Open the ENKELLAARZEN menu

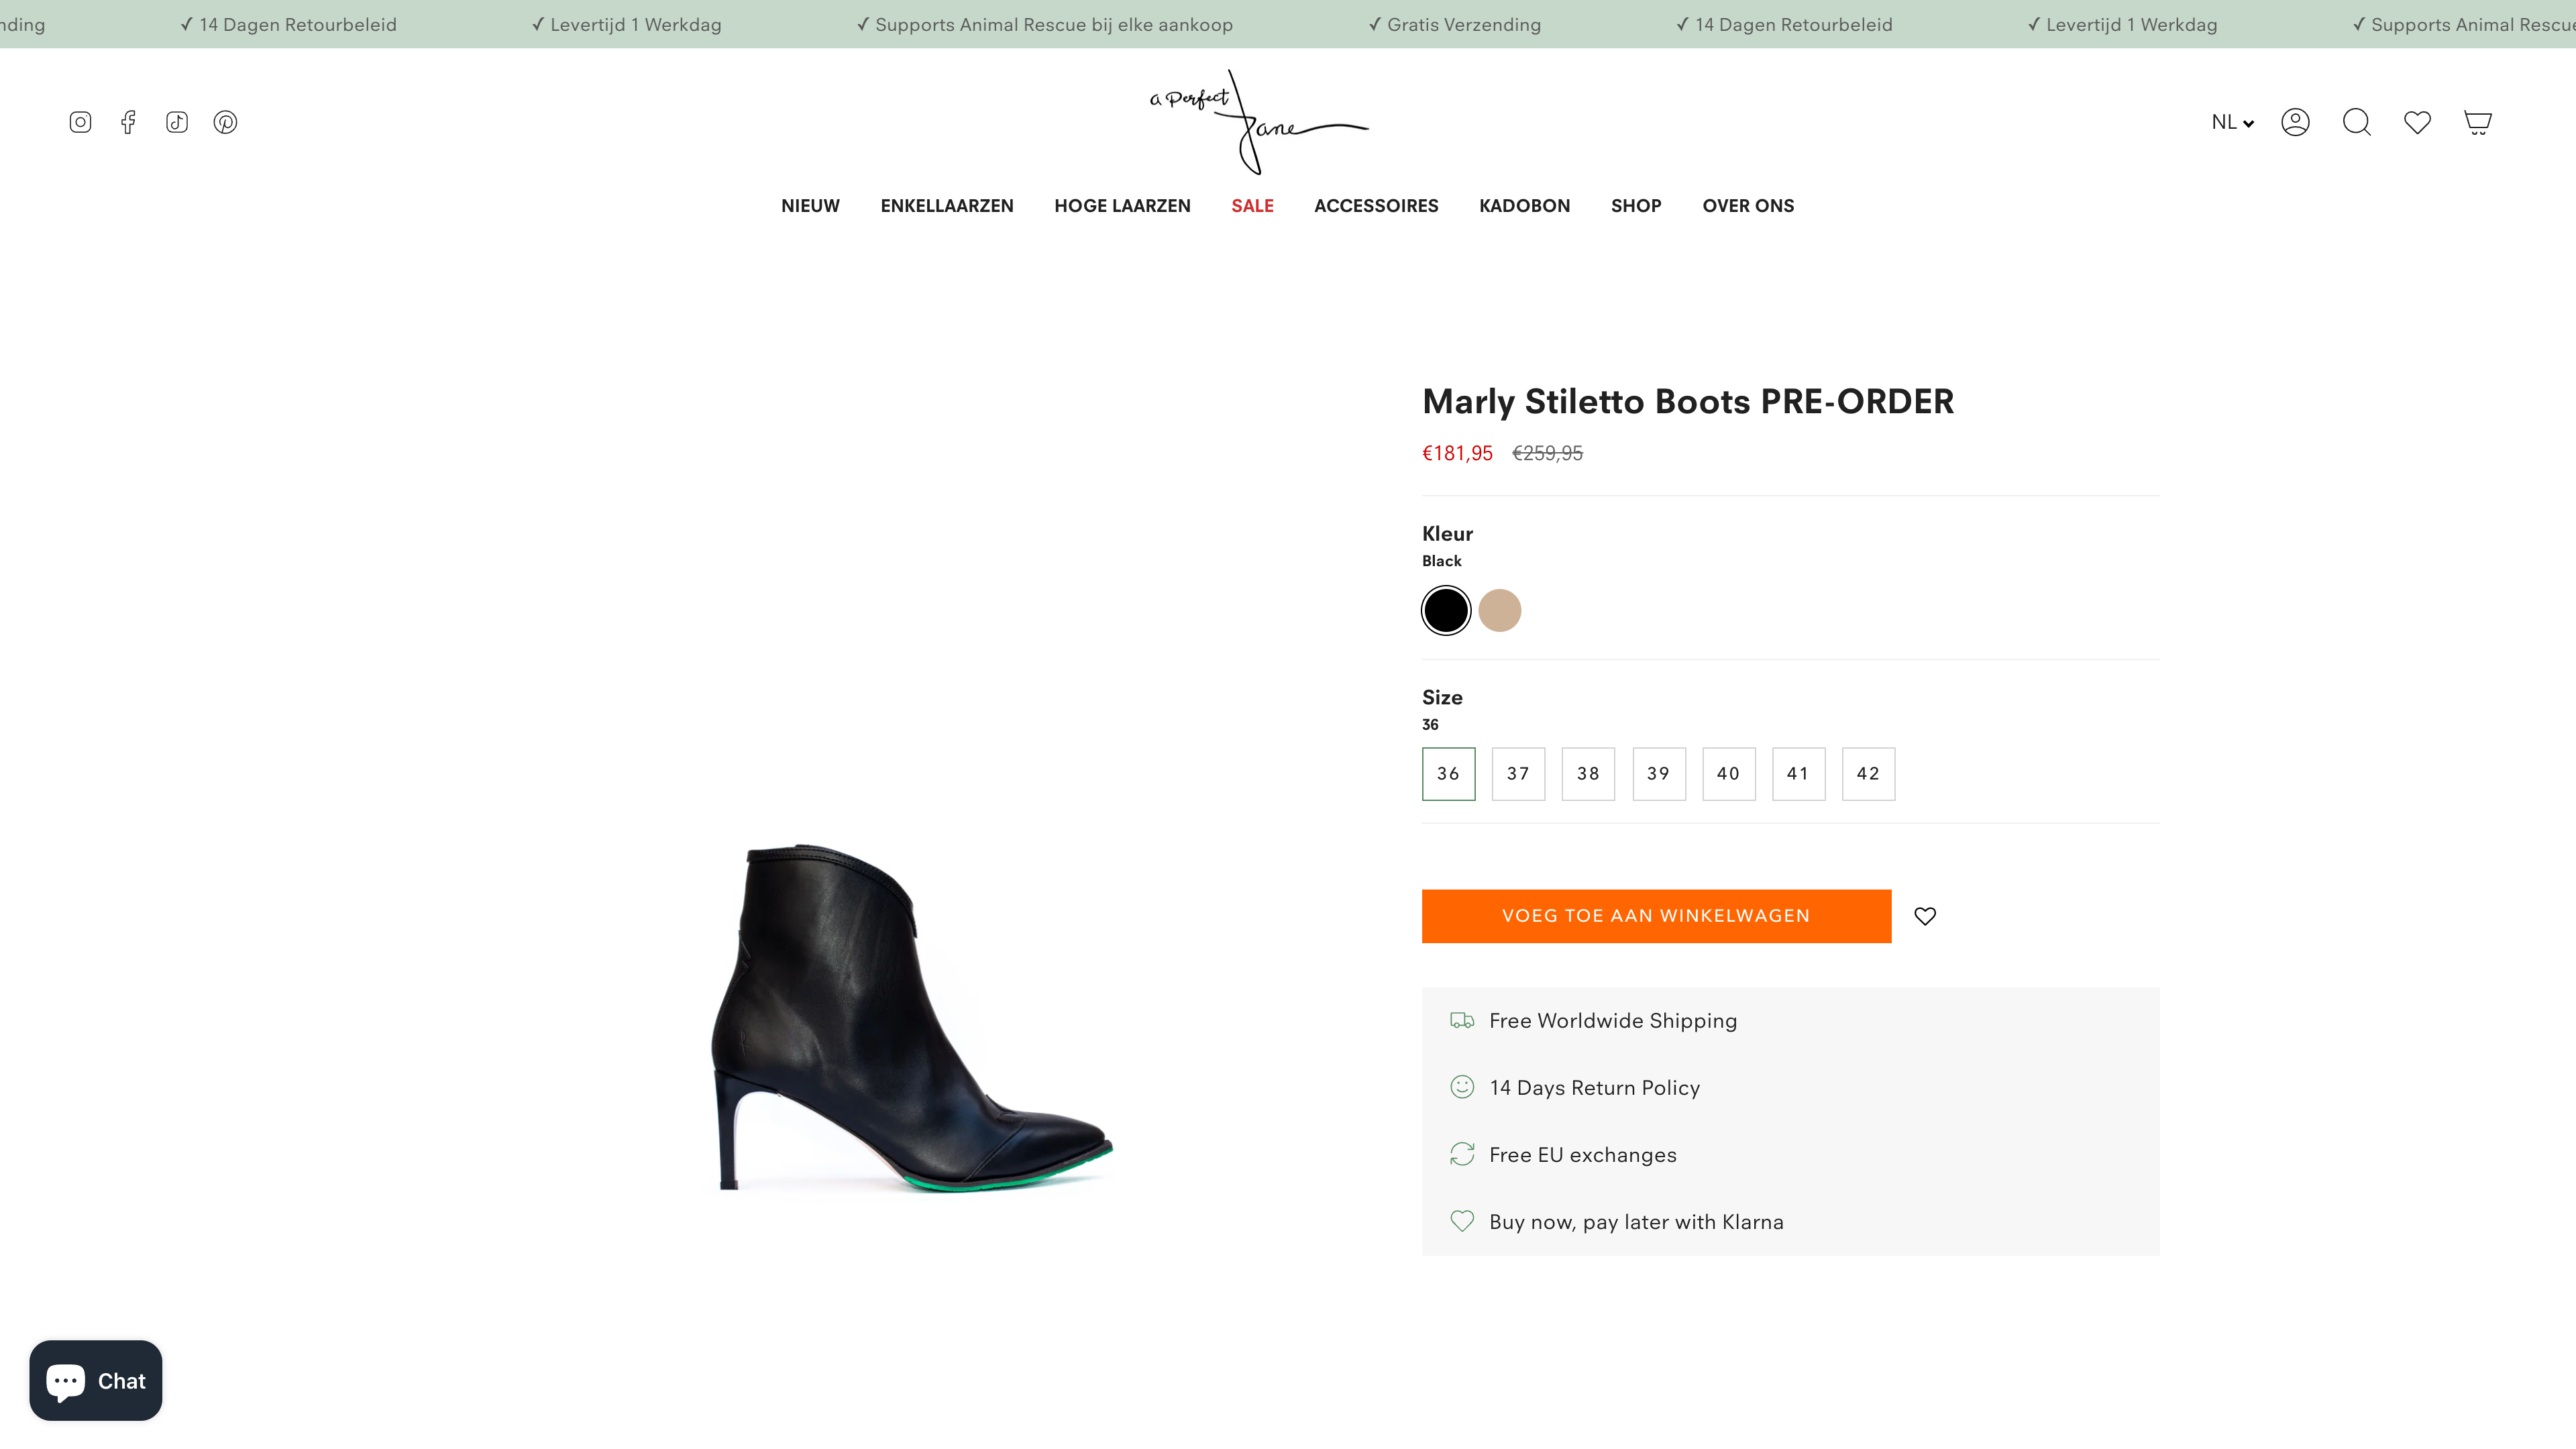[947, 206]
